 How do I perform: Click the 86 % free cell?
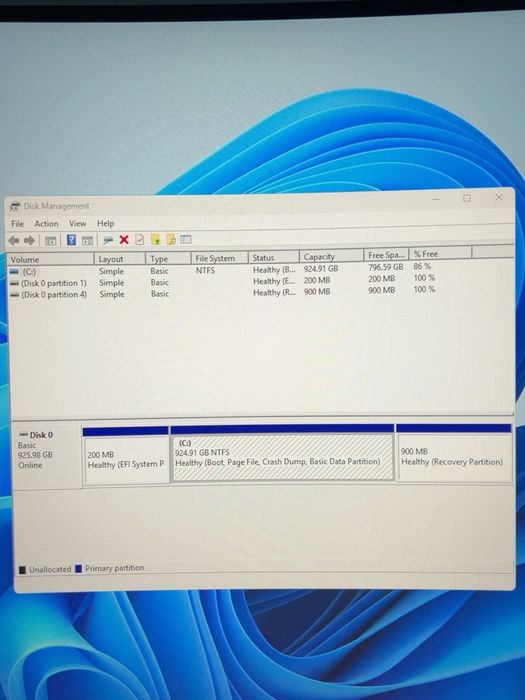[x=422, y=266]
